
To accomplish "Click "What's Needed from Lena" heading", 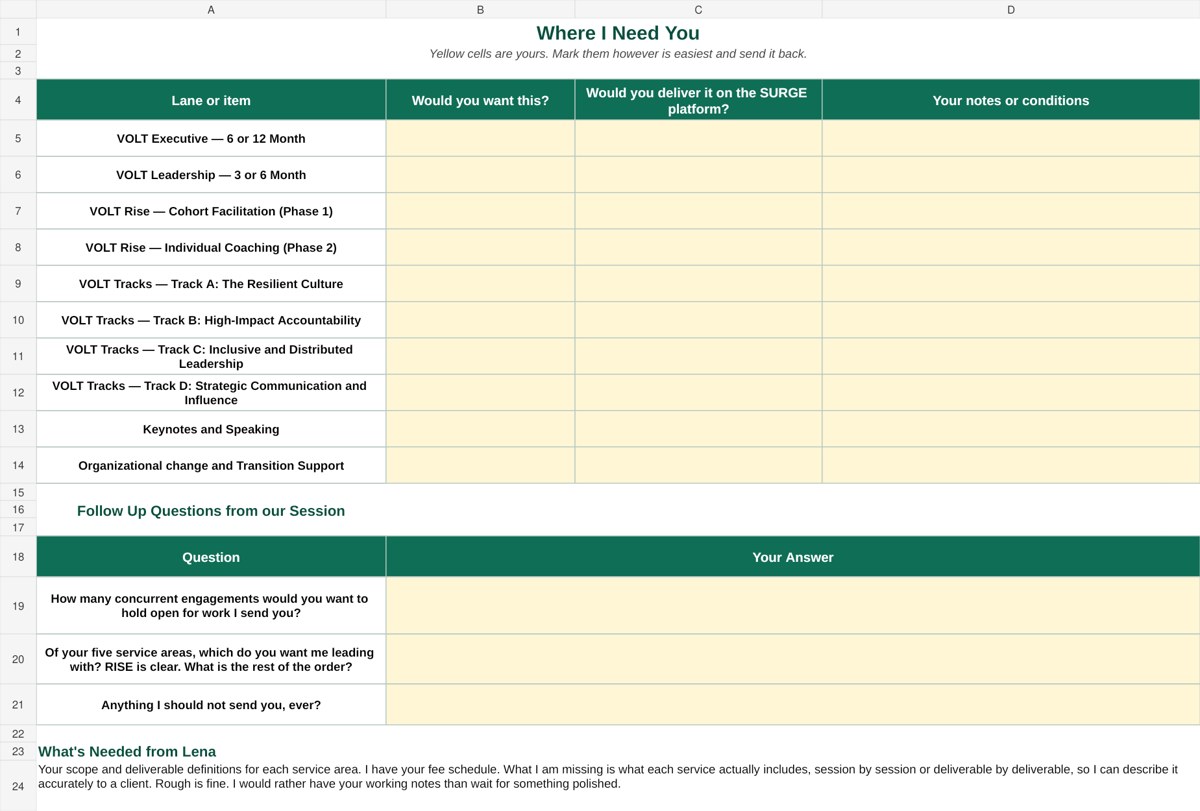I will tap(127, 752).
